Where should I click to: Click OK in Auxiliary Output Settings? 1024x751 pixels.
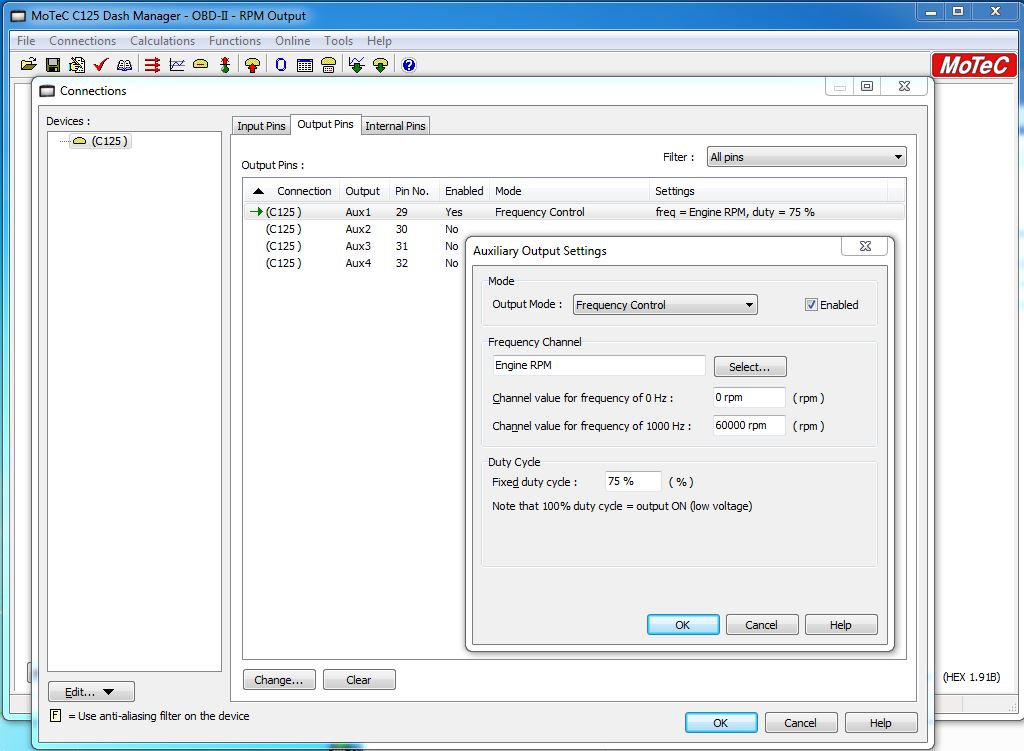point(683,624)
